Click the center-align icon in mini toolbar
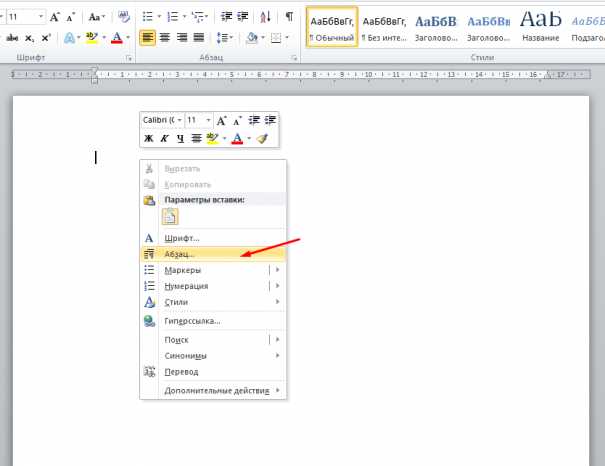Screen dimensions: 605x466 click(196, 138)
